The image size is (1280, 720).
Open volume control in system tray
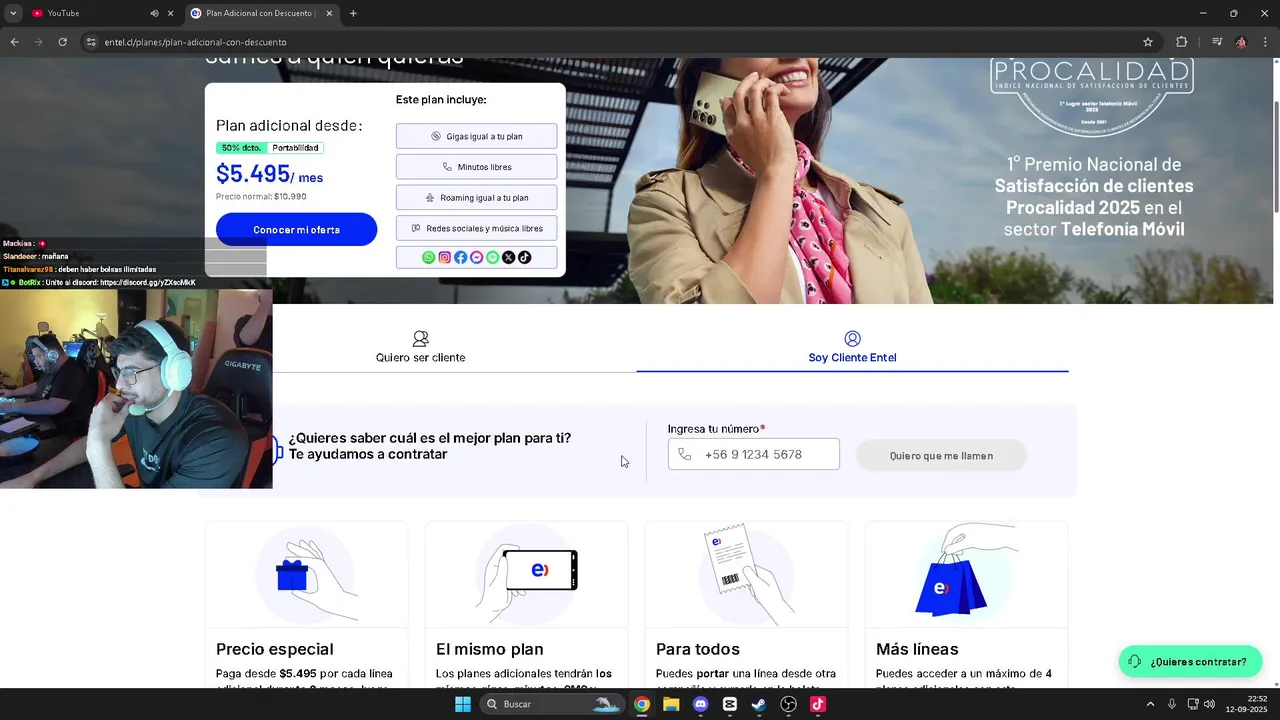point(1209,704)
